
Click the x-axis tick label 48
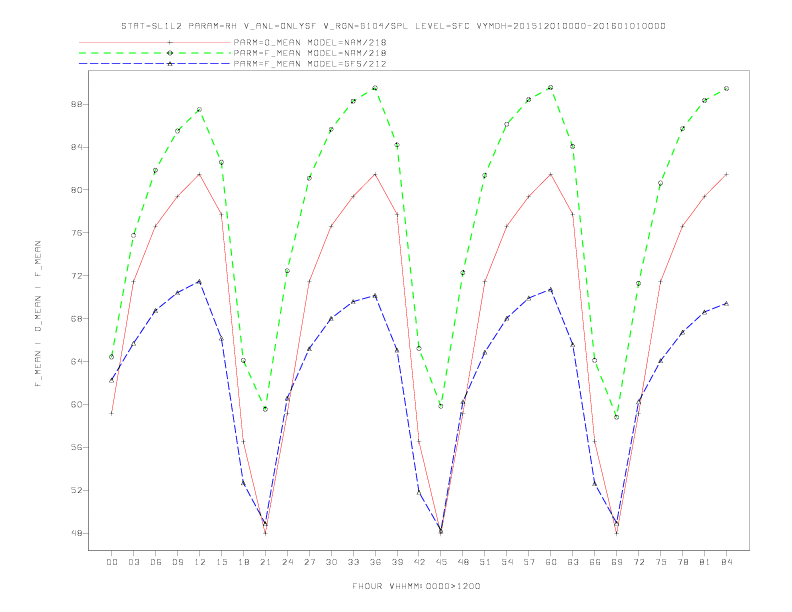pos(463,562)
